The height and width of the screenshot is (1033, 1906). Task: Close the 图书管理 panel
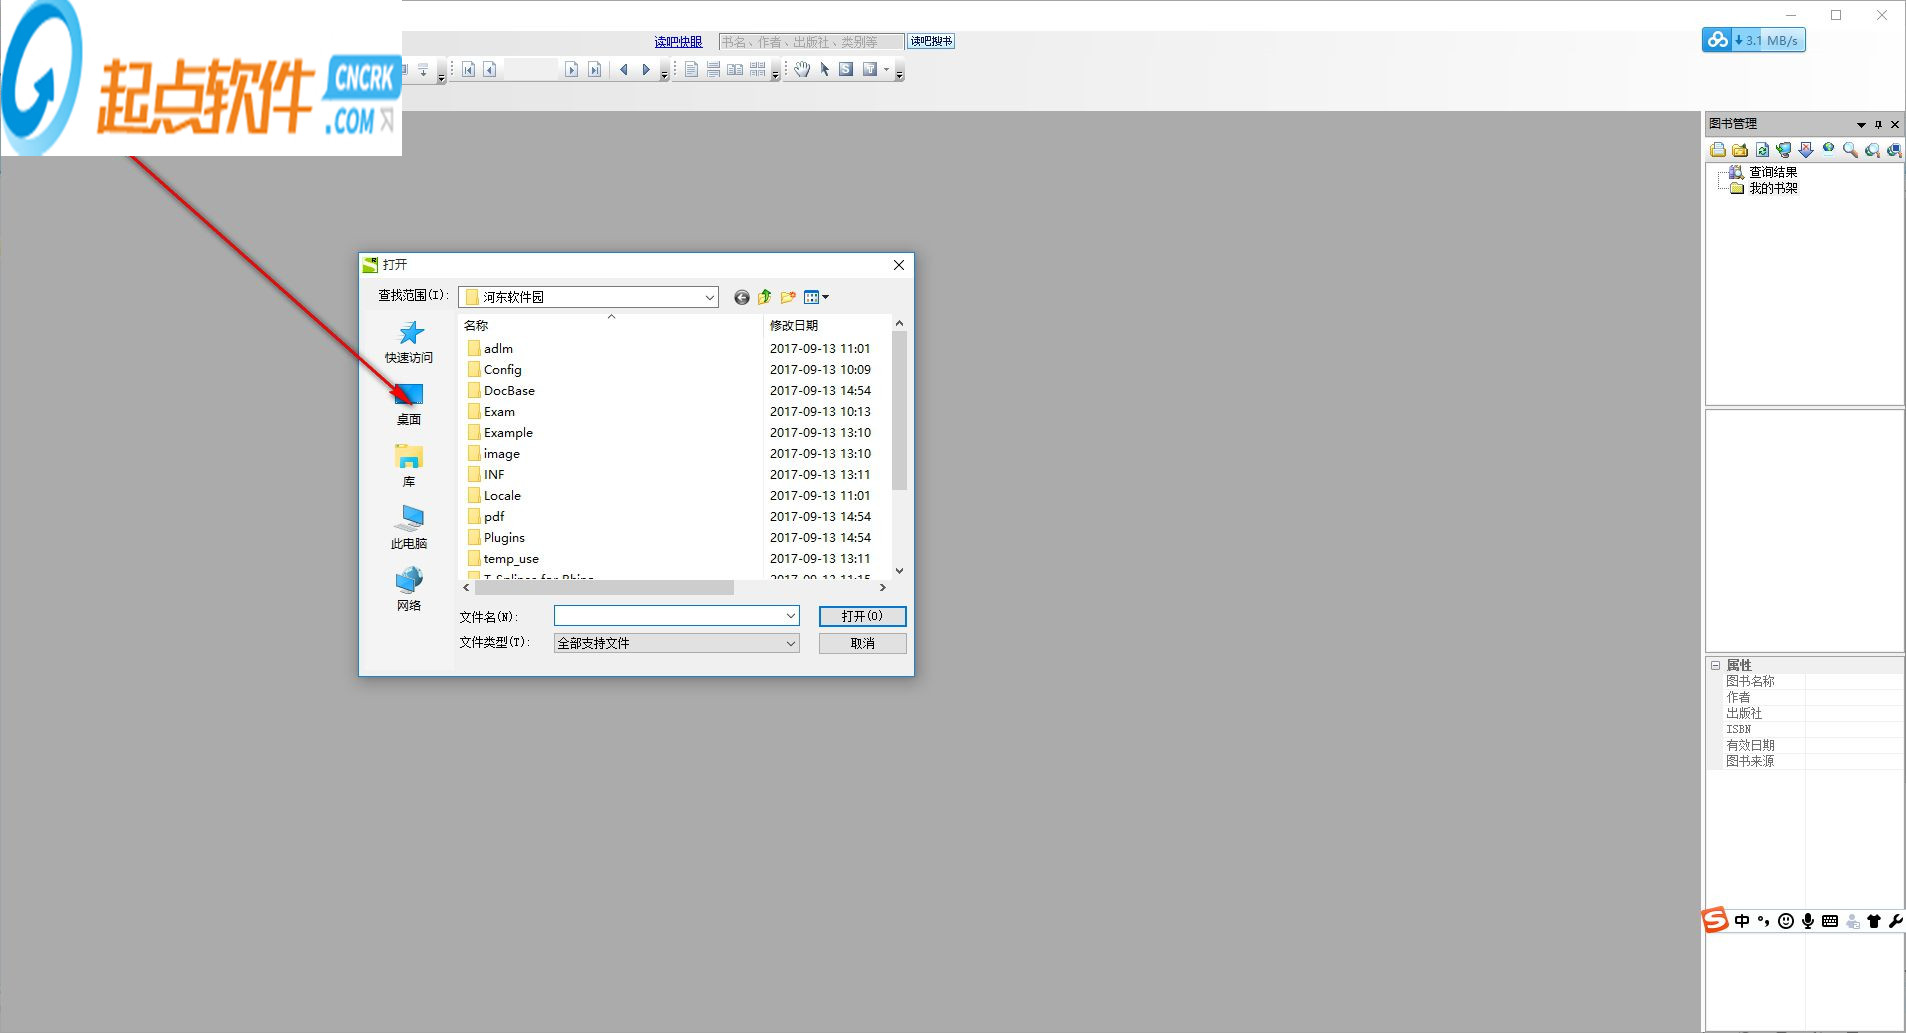click(1895, 124)
